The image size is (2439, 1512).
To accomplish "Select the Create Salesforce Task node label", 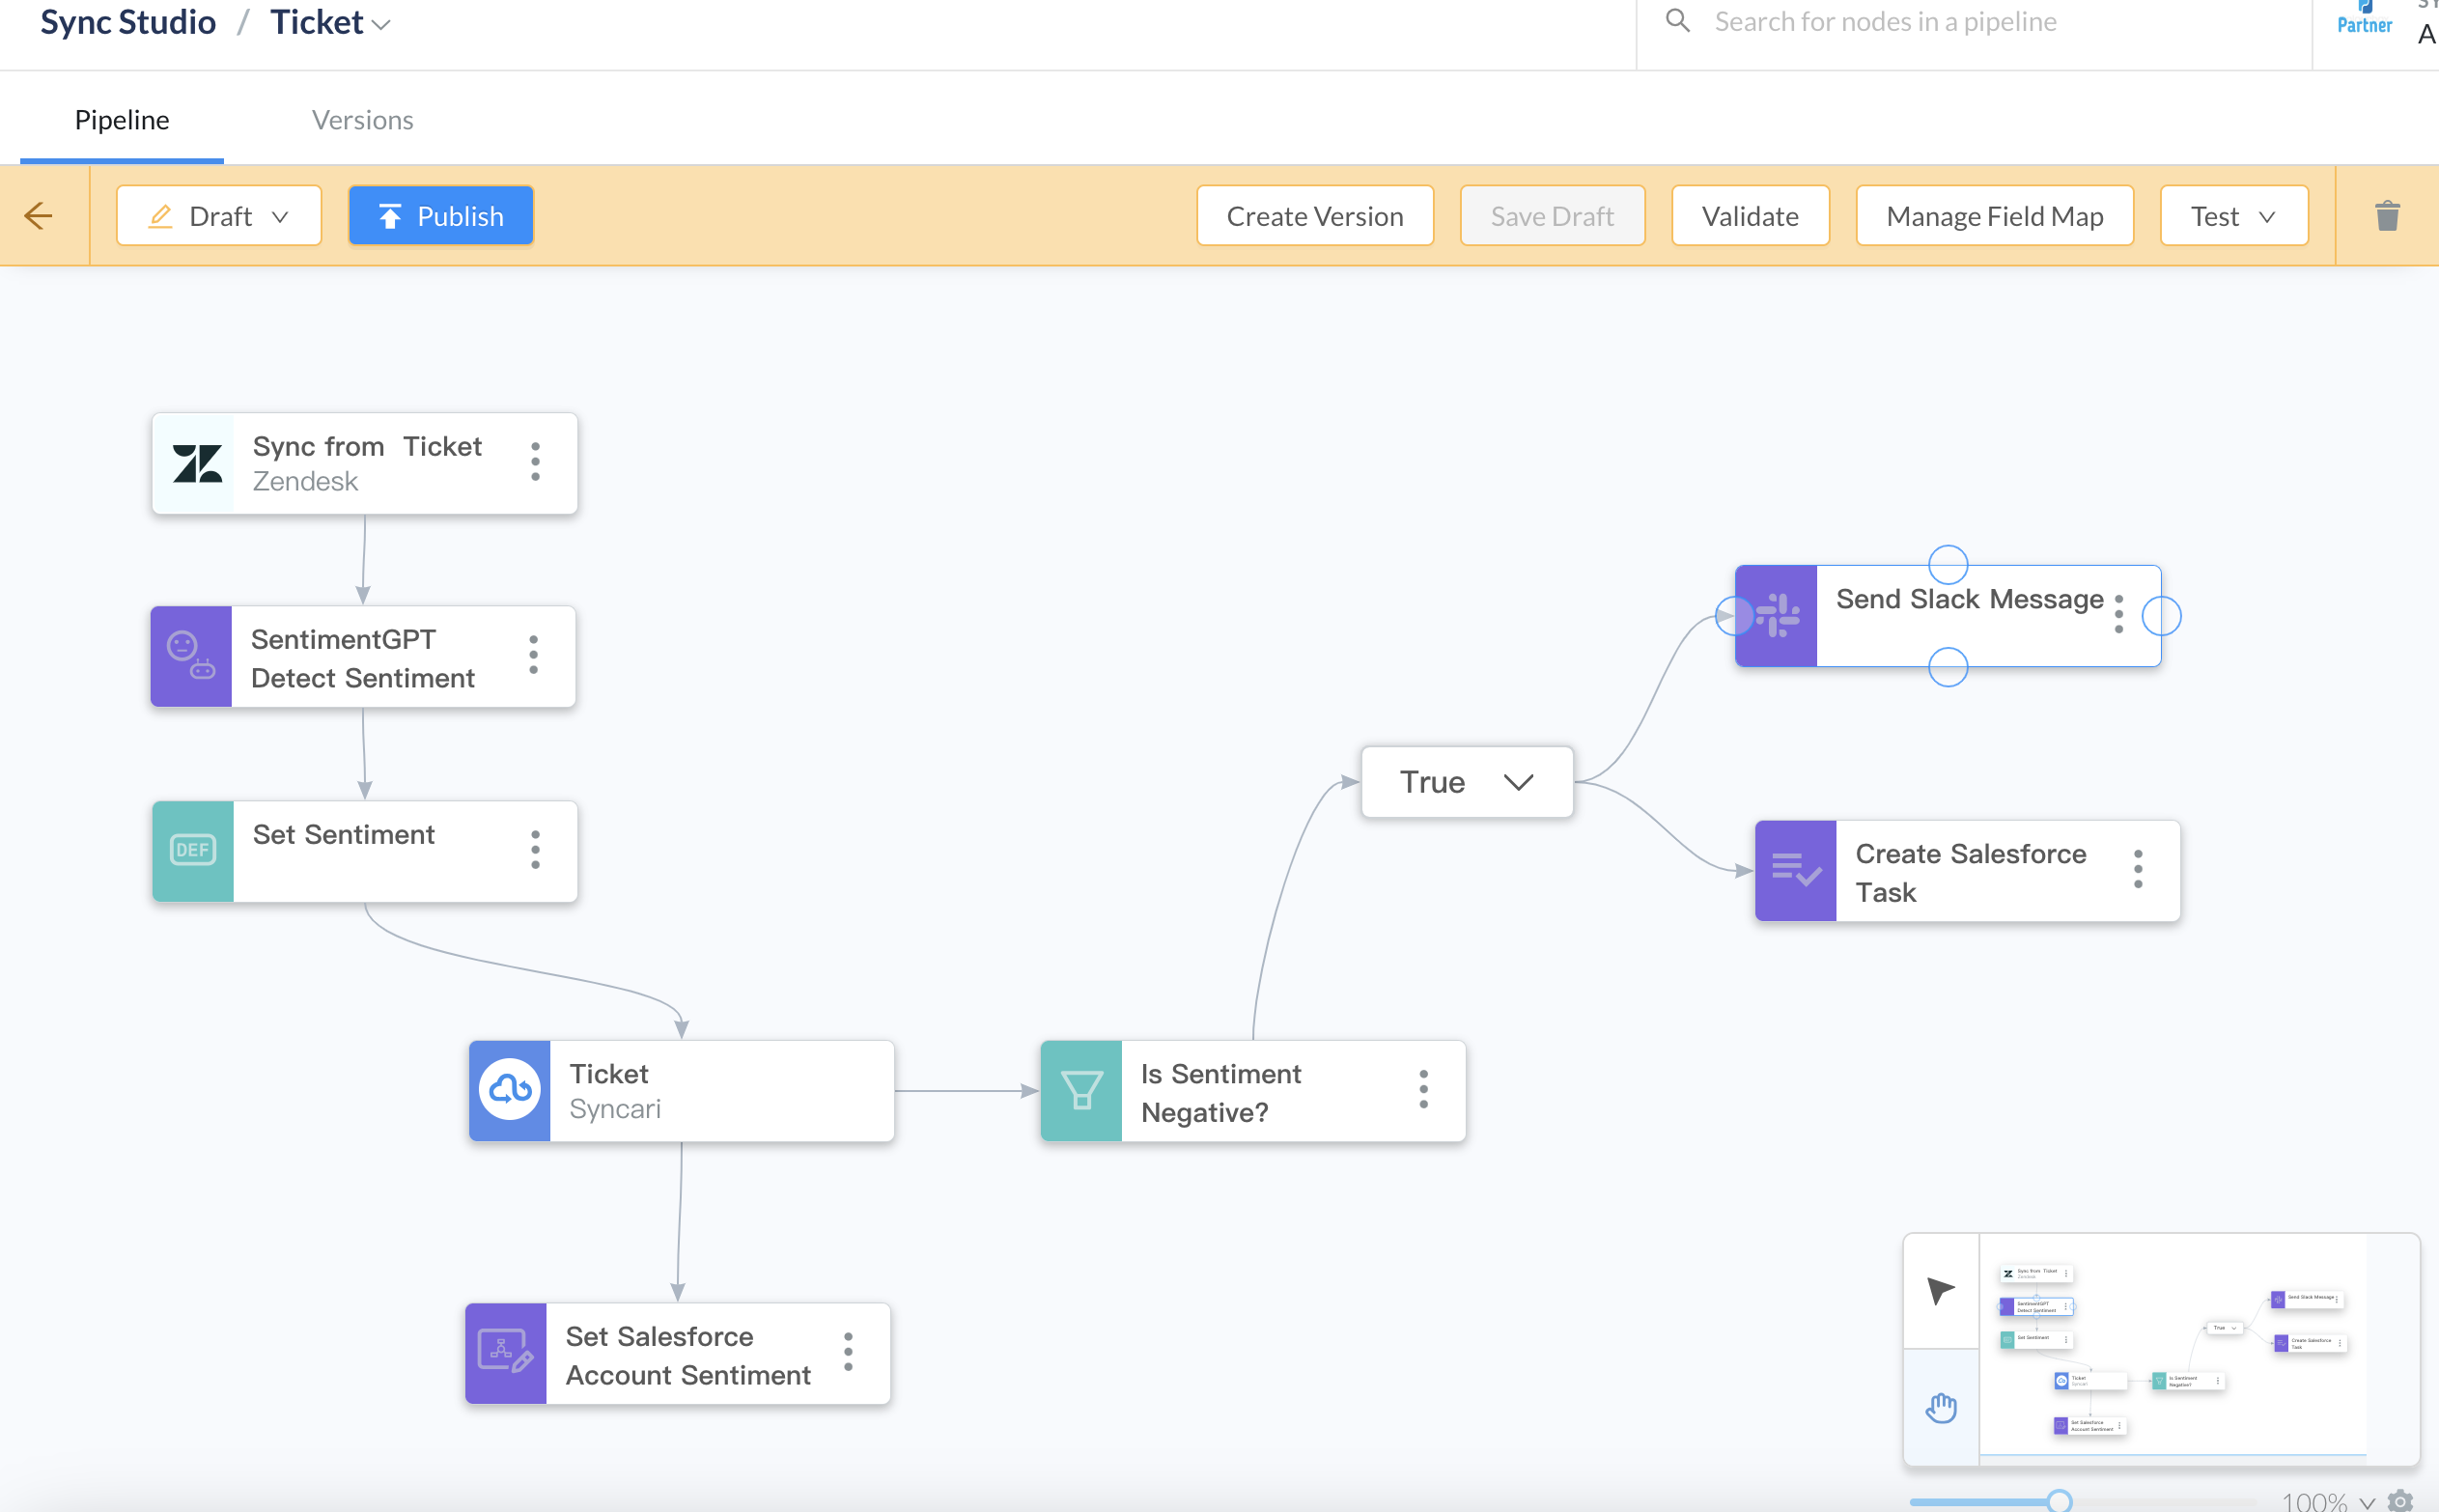I will pyautogui.click(x=1970, y=872).
